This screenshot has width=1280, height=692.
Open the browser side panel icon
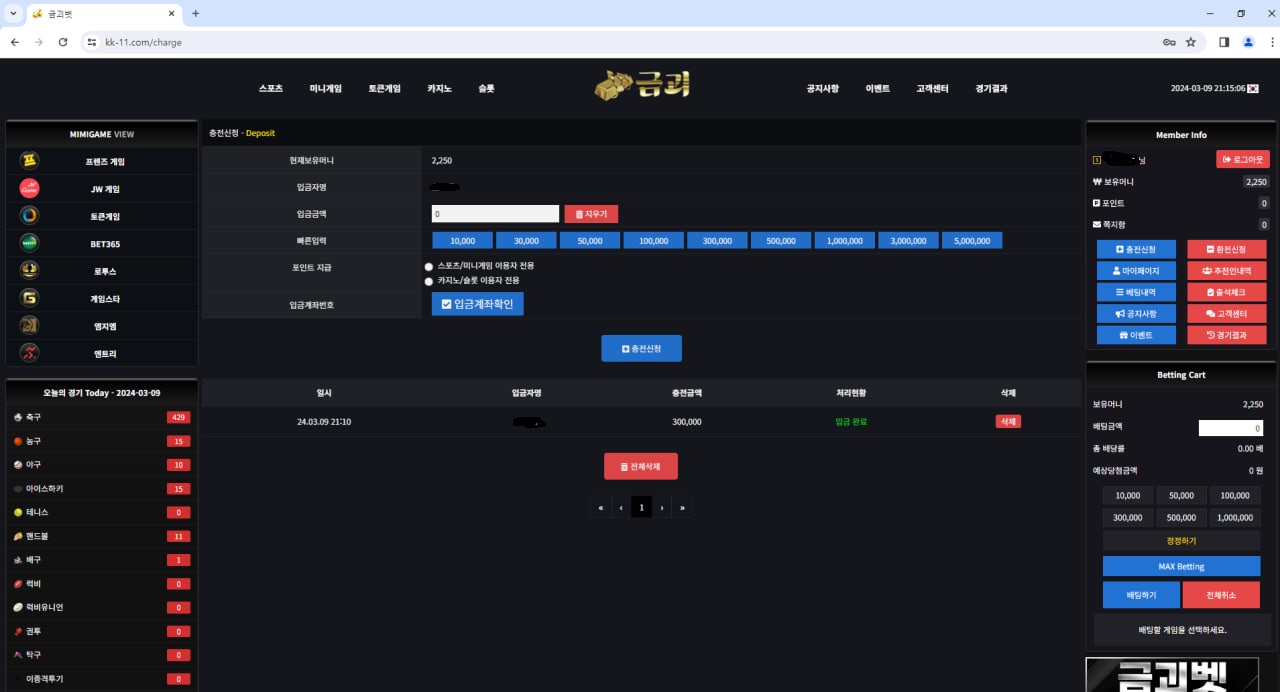pyautogui.click(x=1223, y=42)
